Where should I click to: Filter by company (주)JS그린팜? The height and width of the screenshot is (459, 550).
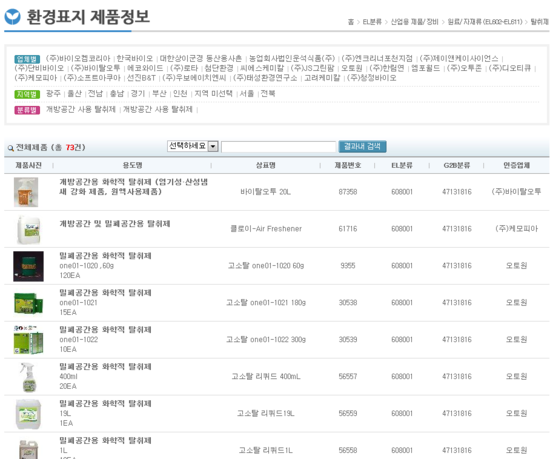(312, 68)
